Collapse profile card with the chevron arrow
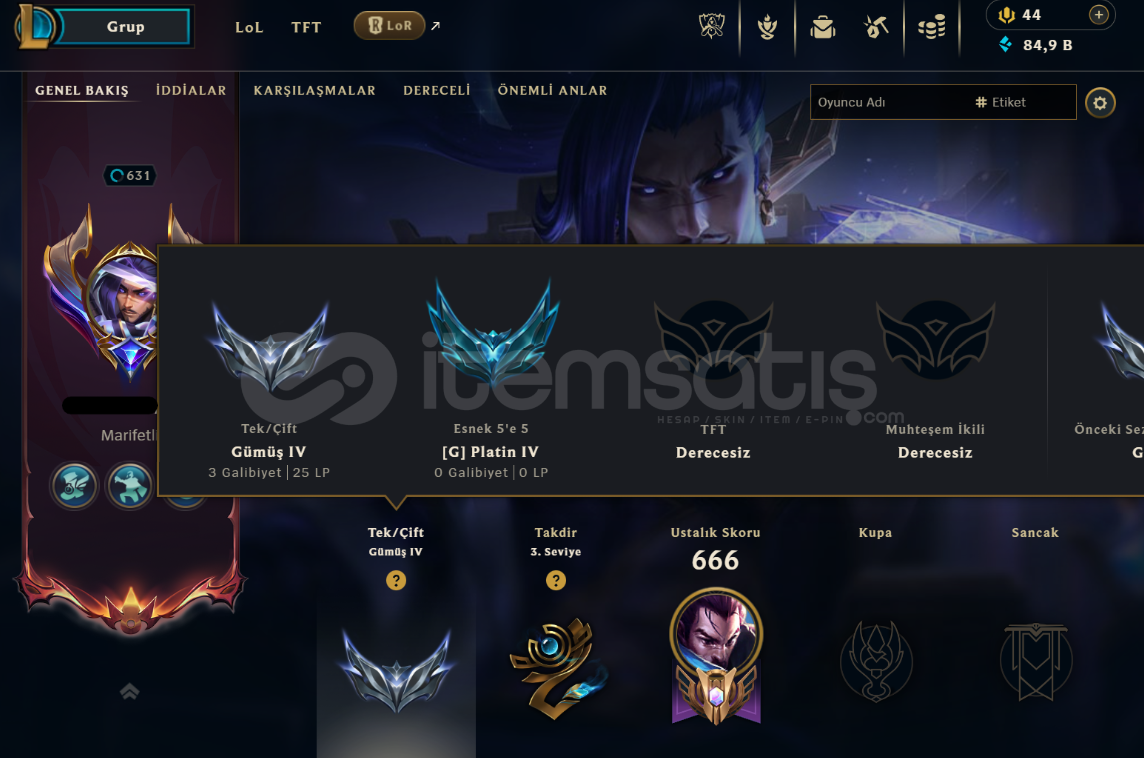The image size is (1144, 758). pyautogui.click(x=130, y=691)
